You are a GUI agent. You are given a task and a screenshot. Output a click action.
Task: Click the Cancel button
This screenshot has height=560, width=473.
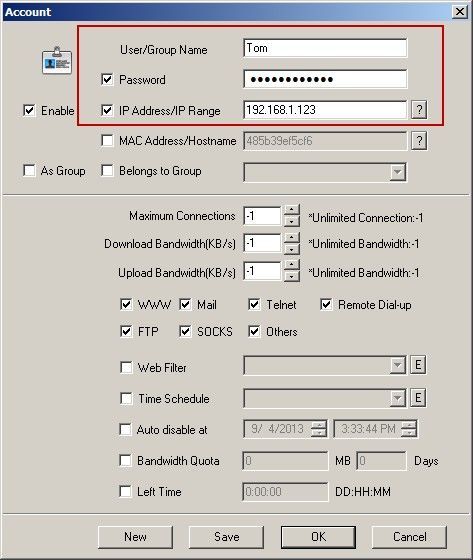pos(409,537)
